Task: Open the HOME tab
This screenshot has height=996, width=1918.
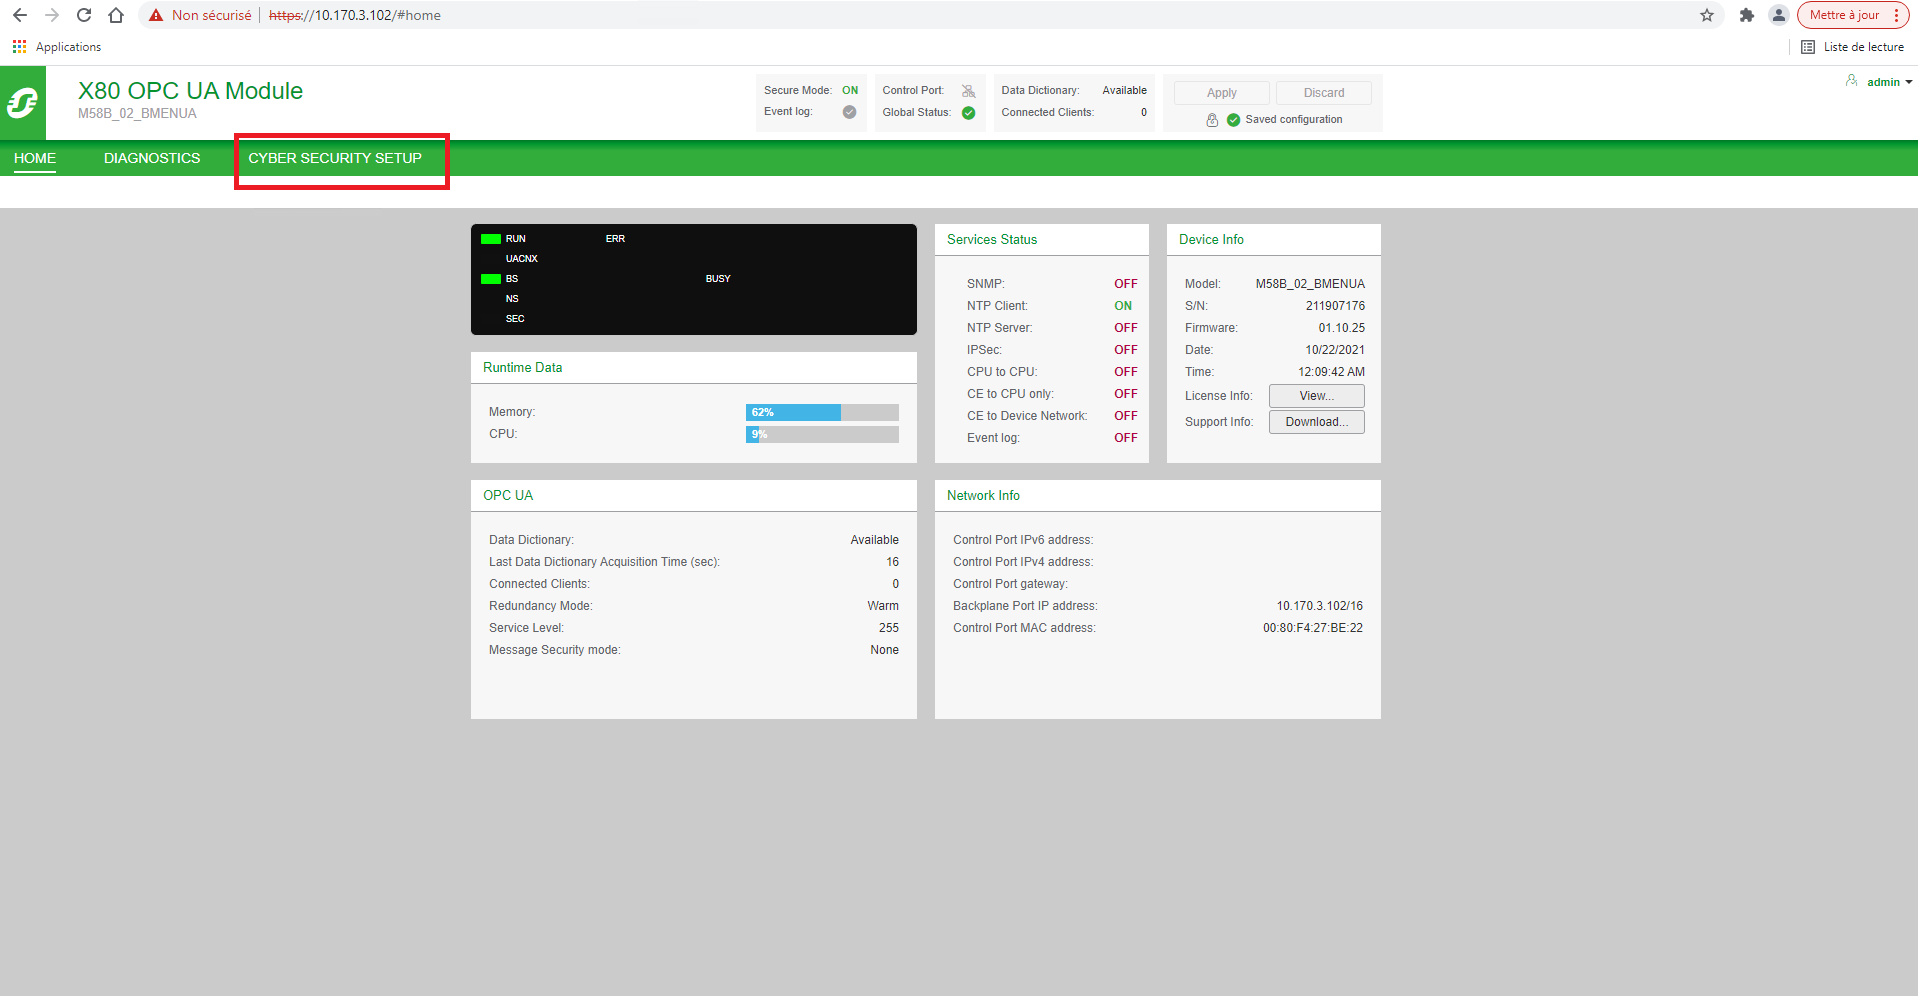Action: [x=35, y=158]
